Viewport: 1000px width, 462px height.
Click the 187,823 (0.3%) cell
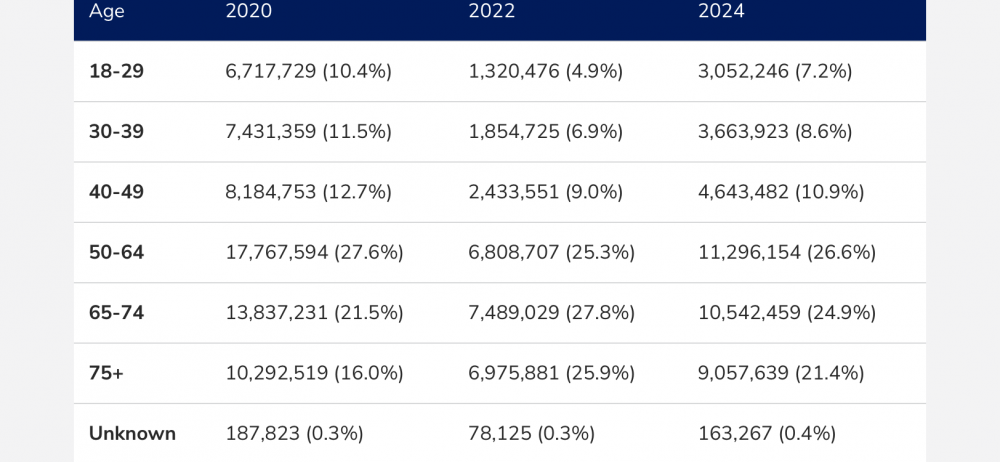[294, 434]
